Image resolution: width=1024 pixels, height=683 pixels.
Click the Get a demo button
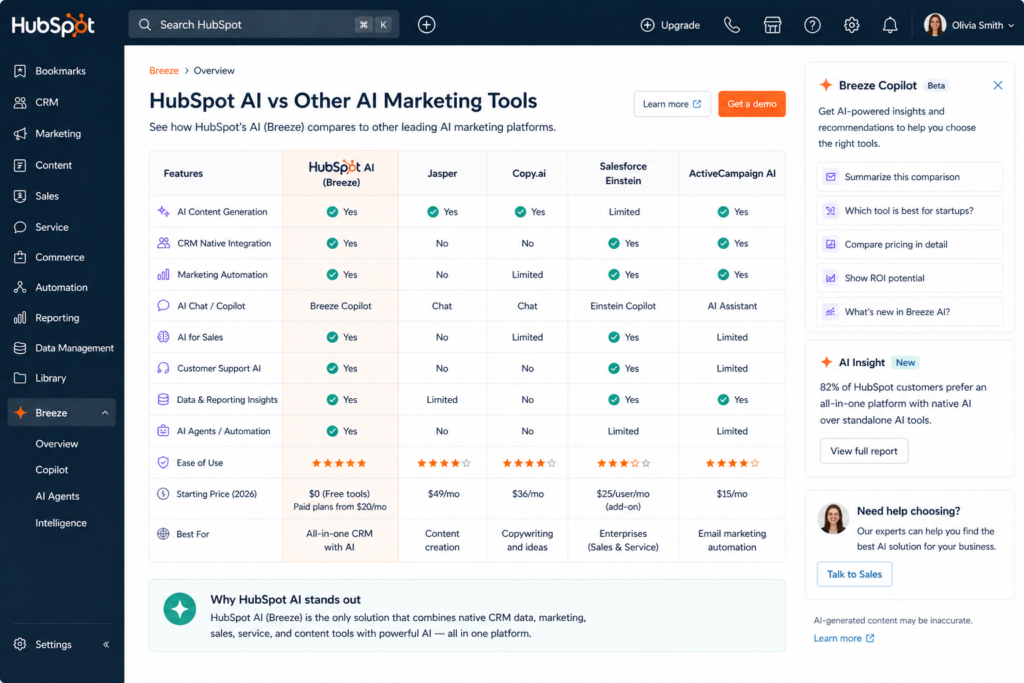coord(752,104)
